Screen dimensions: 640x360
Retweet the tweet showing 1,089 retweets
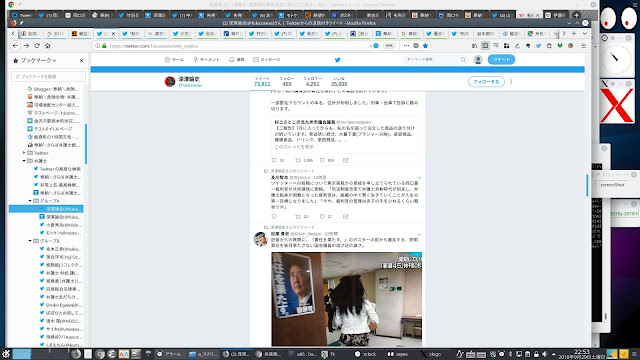[298, 160]
